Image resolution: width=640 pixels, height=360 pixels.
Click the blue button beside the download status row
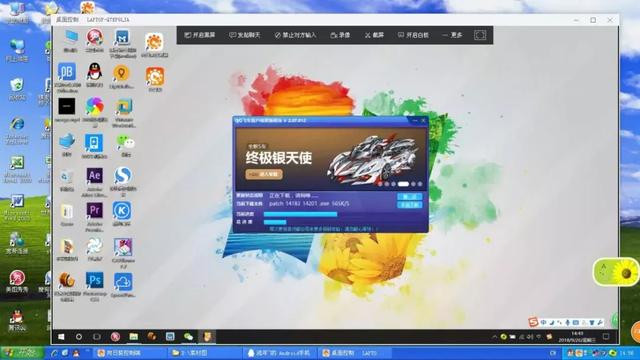click(x=409, y=196)
